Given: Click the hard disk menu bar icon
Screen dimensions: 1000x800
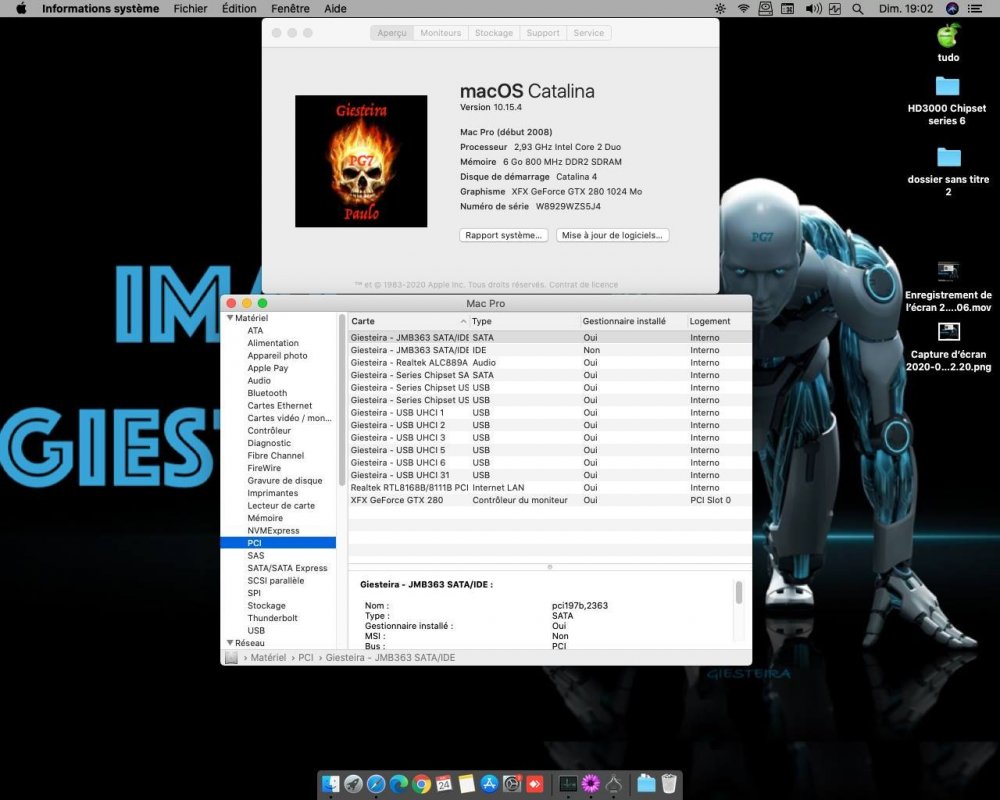Looking at the screenshot, I should point(765,8).
